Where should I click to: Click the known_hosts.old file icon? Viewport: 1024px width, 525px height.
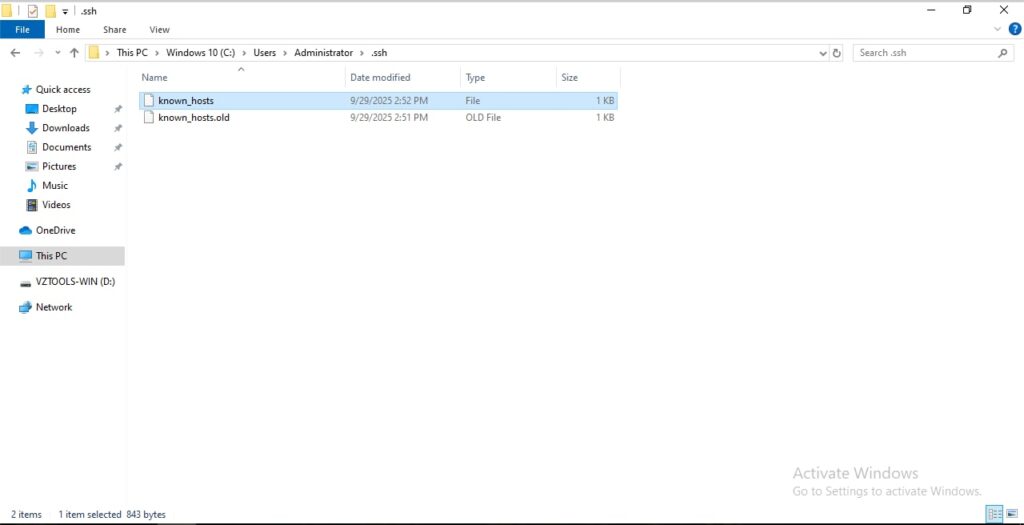pyautogui.click(x=149, y=117)
